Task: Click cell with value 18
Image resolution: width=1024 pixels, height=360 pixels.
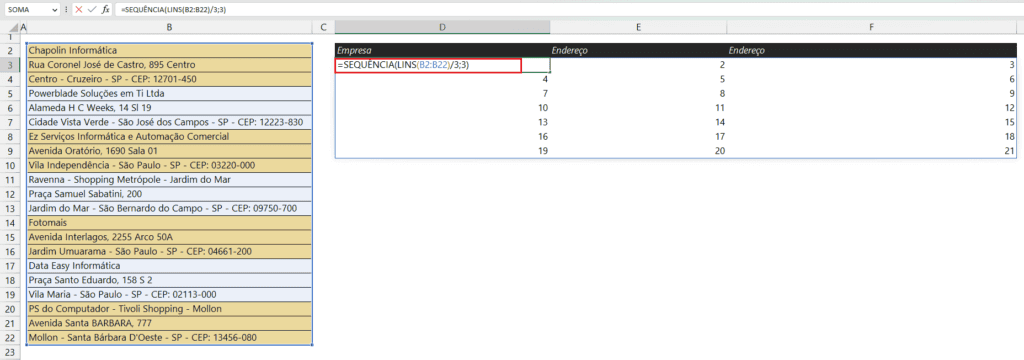Action: click(x=872, y=137)
